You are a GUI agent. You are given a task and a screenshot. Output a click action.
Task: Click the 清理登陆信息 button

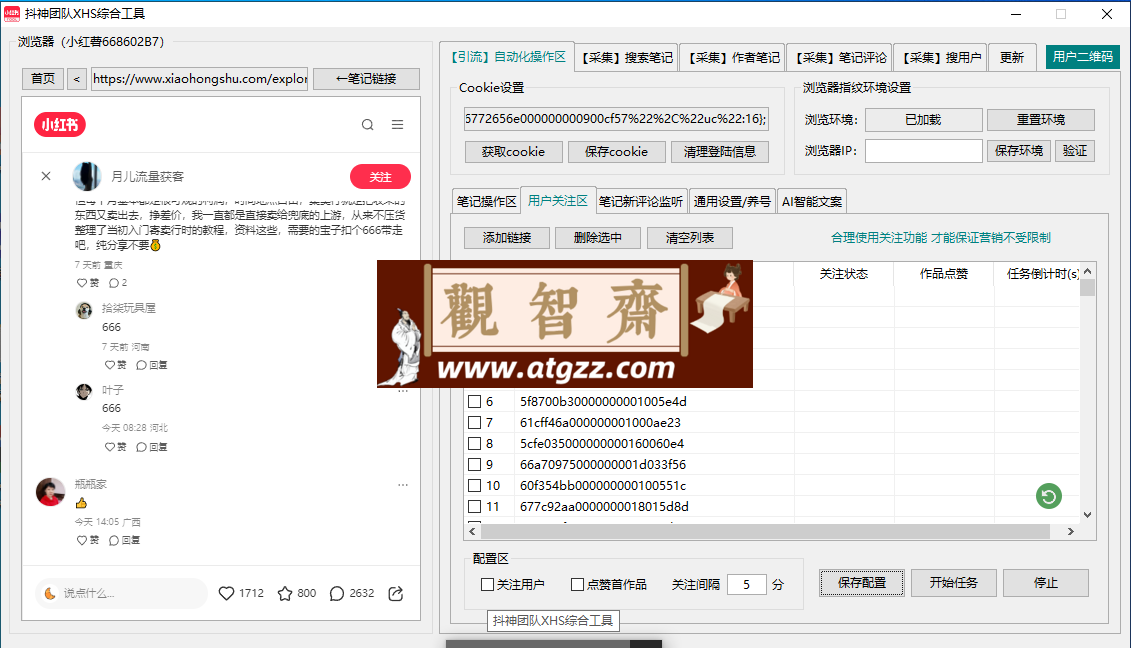tap(719, 152)
